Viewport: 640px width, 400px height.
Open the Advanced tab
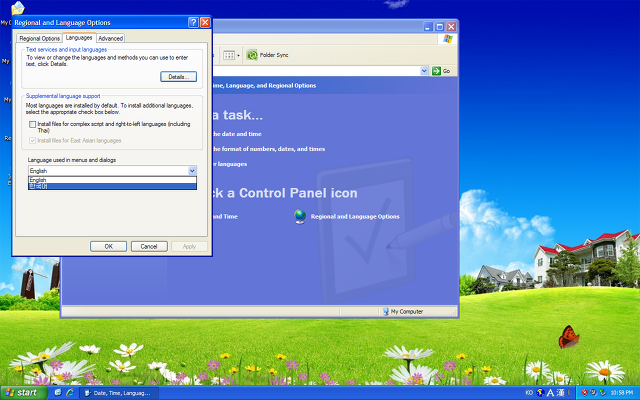pos(111,38)
